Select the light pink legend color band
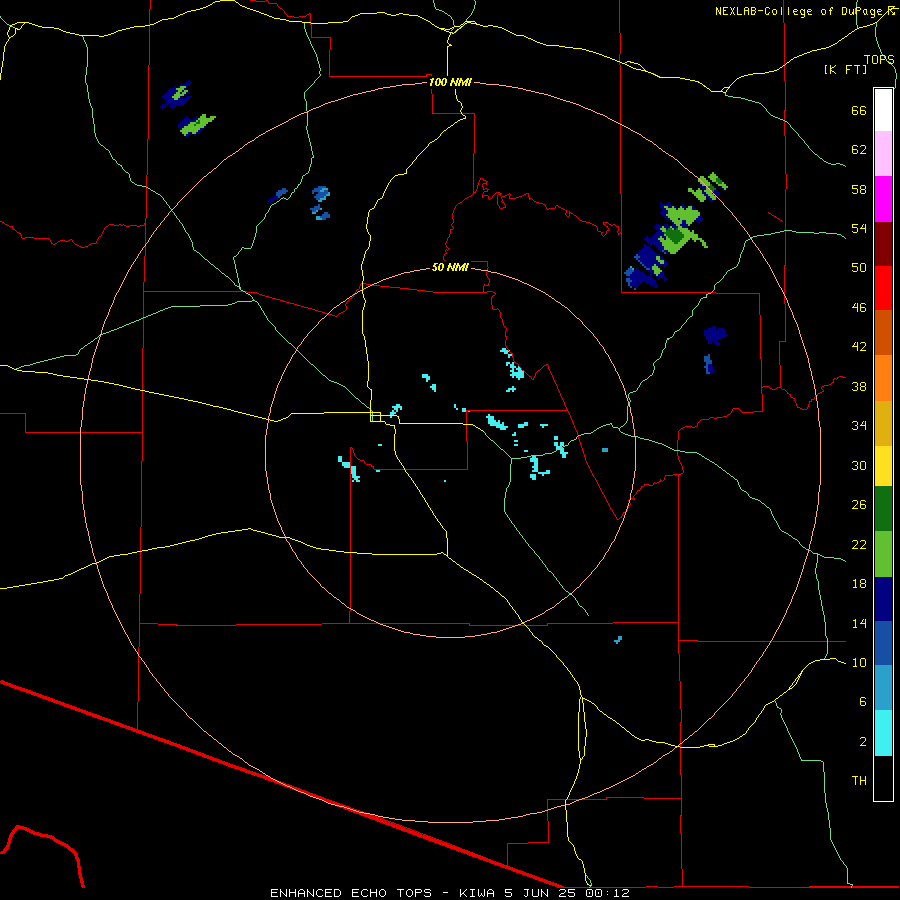This screenshot has width=900, height=900. [x=883, y=154]
